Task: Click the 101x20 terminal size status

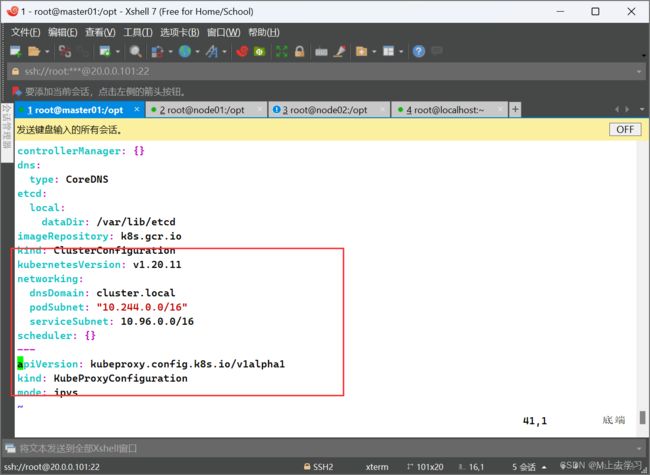Action: click(x=425, y=467)
